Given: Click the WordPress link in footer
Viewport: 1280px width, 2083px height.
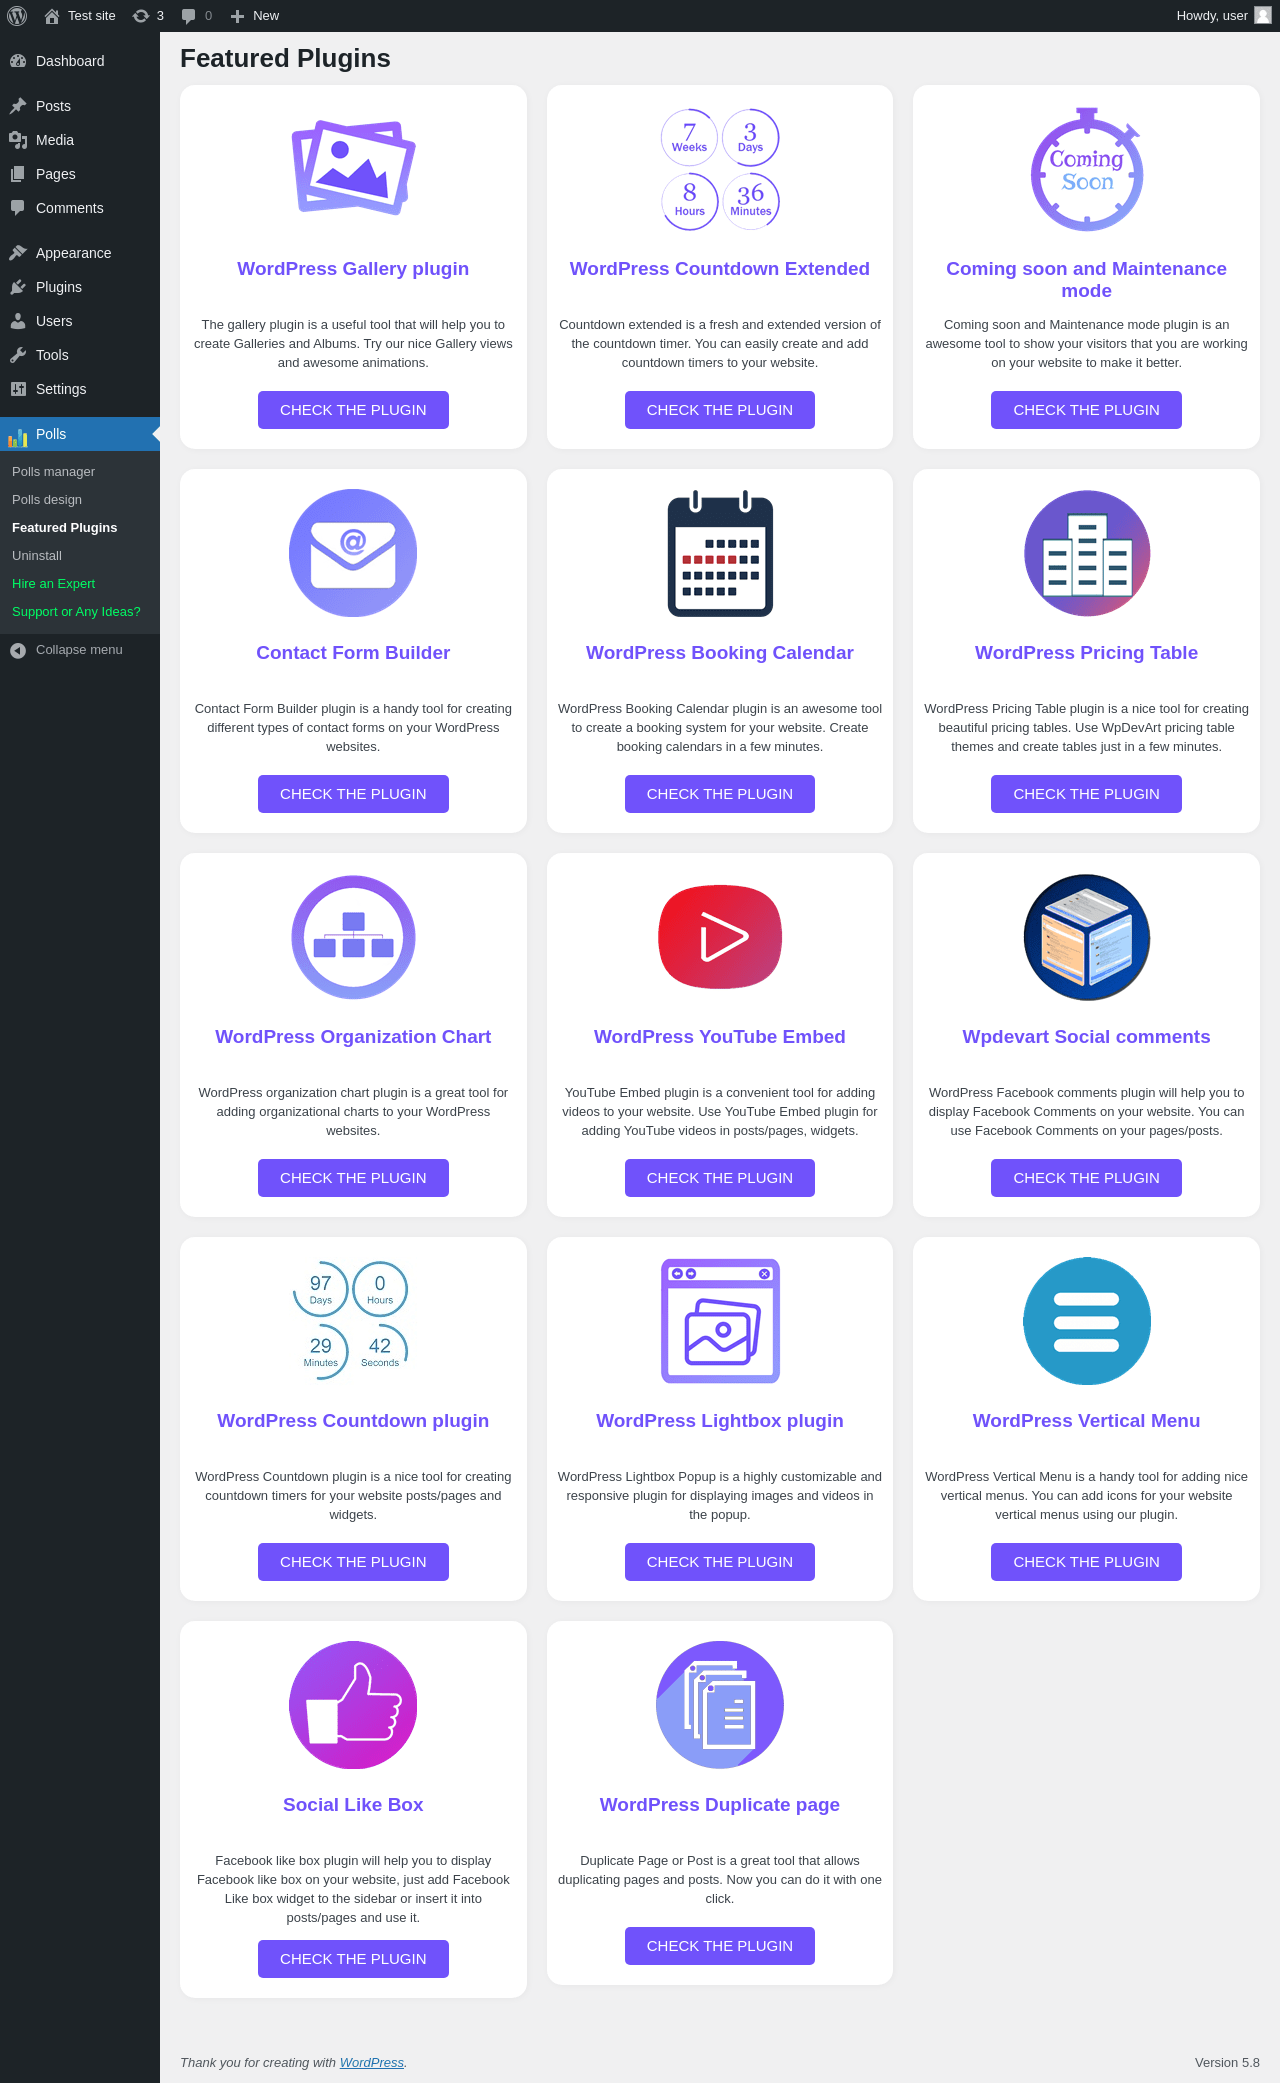Looking at the screenshot, I should 372,2062.
